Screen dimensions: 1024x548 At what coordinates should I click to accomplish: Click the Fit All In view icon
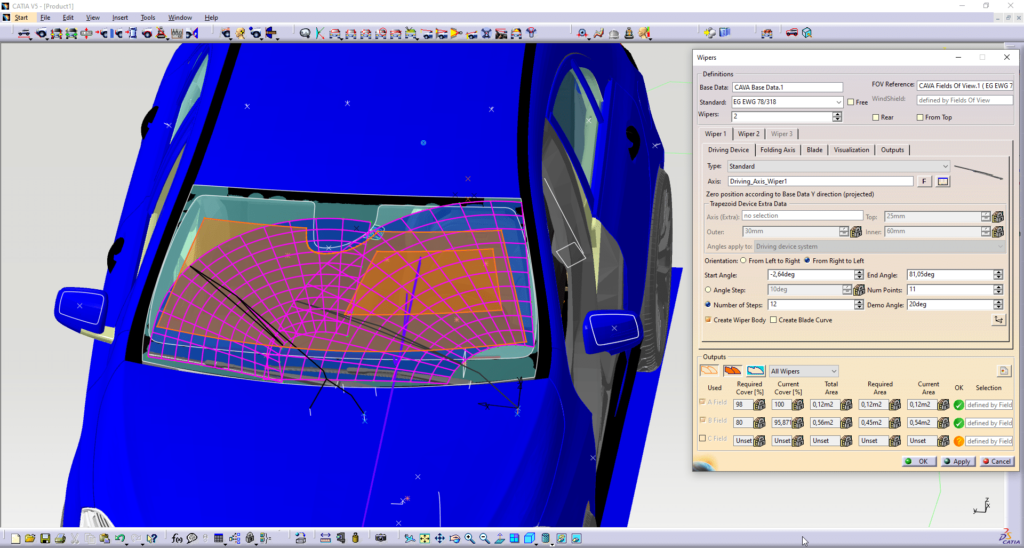pyautogui.click(x=424, y=539)
